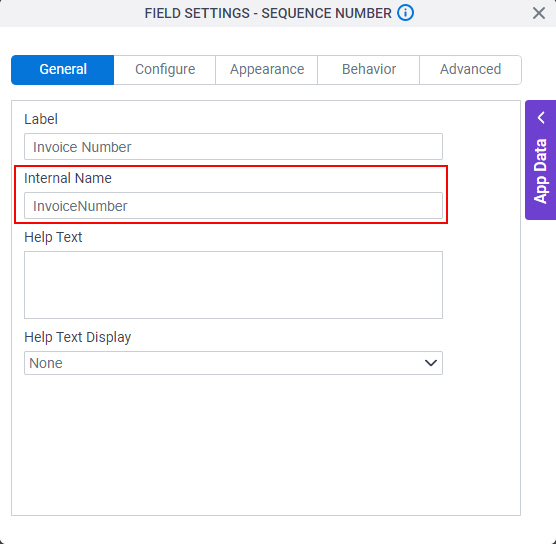556x544 pixels.
Task: Switch to the Configure tab
Action: tap(165, 70)
